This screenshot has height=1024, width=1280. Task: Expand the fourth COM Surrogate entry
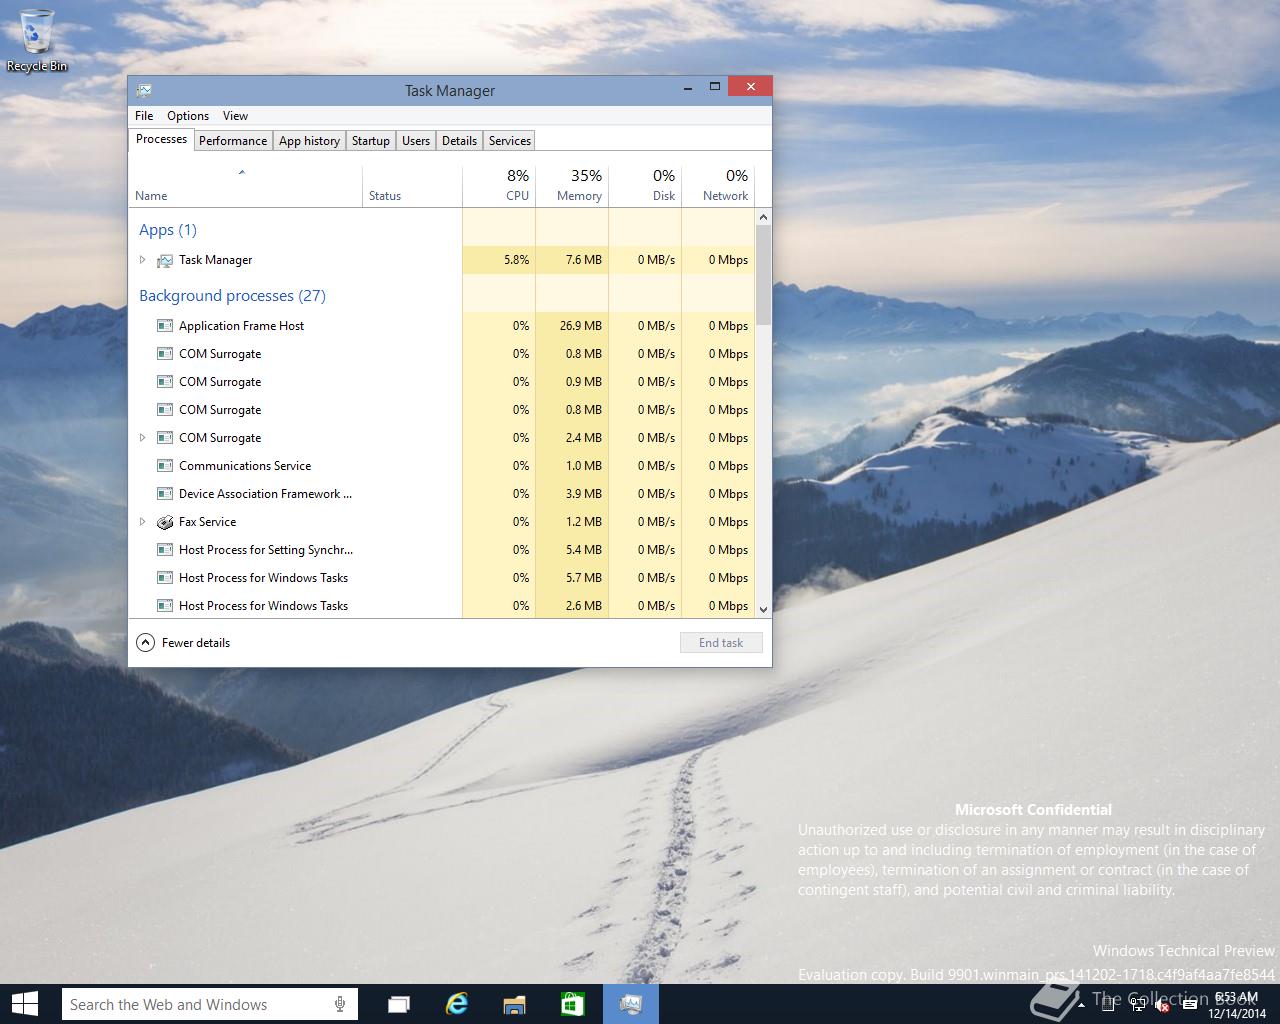[x=142, y=438]
